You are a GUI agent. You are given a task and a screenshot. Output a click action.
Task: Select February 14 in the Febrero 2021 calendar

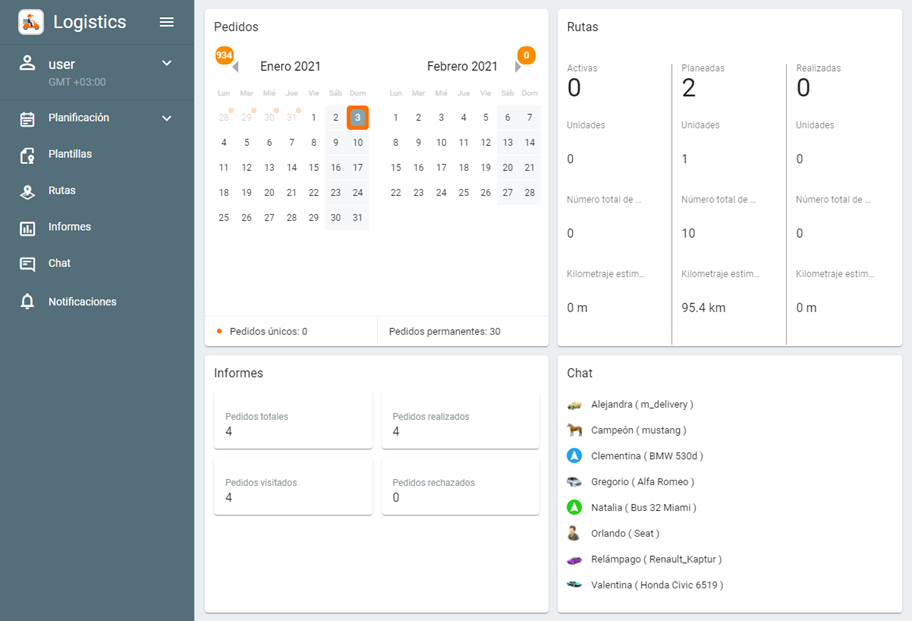pos(530,142)
